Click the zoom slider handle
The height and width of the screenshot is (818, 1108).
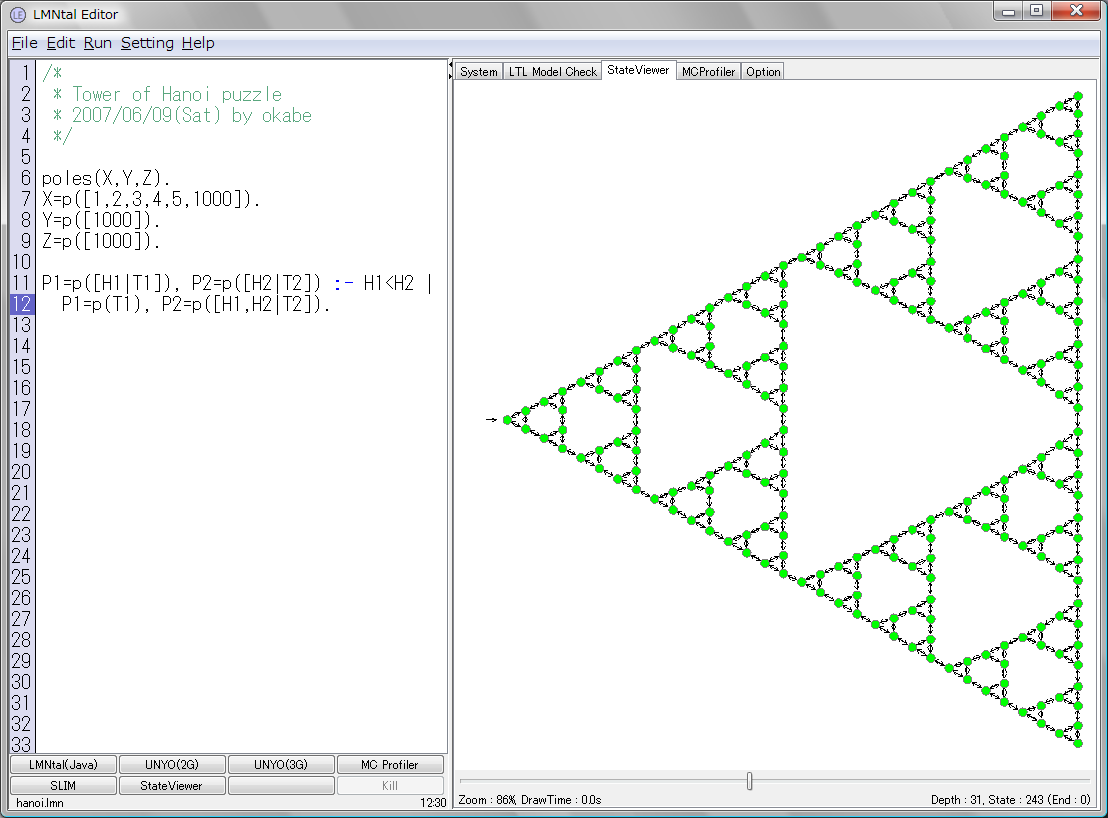tap(749, 781)
